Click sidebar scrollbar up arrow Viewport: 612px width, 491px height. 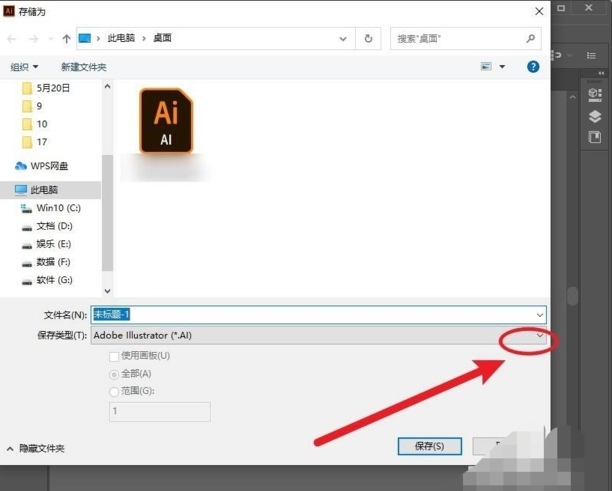(108, 86)
